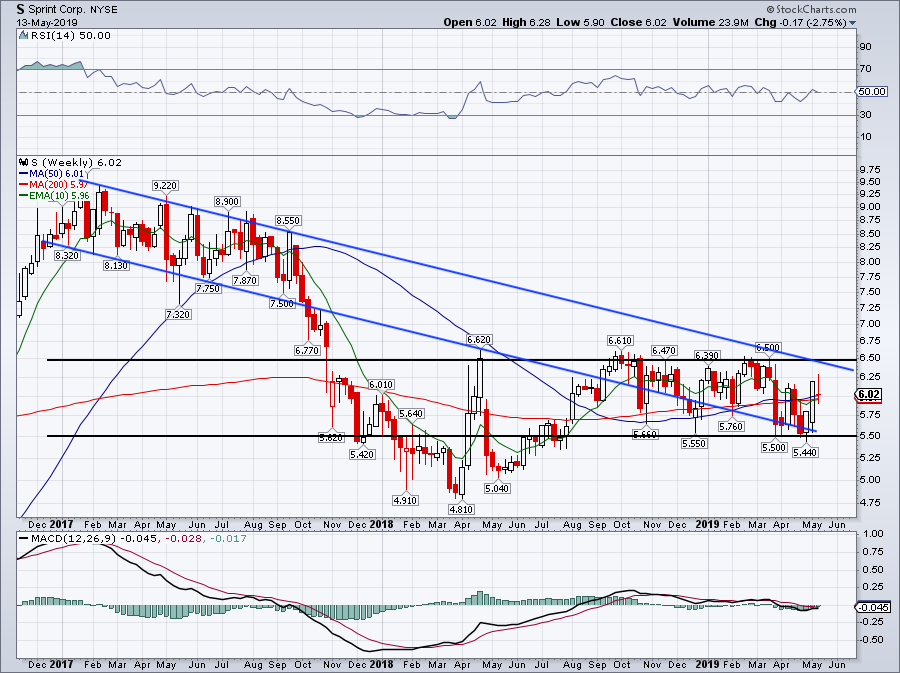Click the 4.910 low price label
The width and height of the screenshot is (900, 673).
tap(405, 500)
